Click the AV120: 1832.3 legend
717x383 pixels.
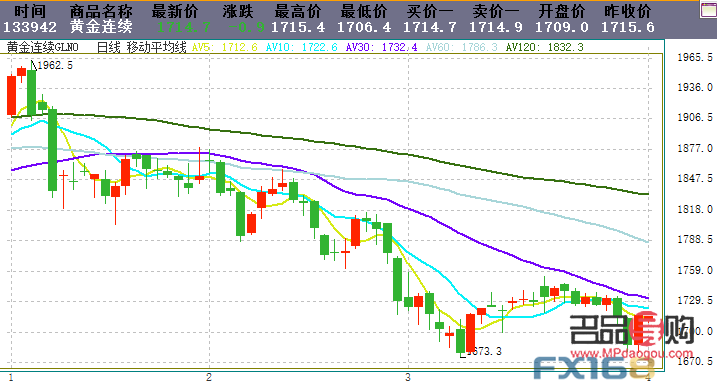click(544, 47)
